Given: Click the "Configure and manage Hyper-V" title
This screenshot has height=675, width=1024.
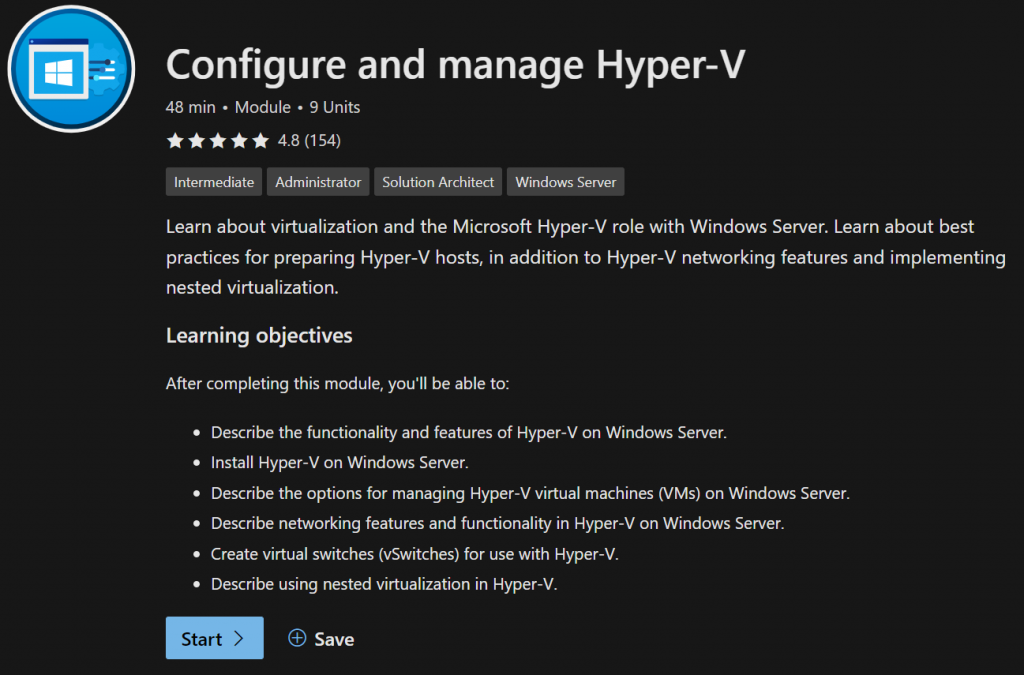Looking at the screenshot, I should click(x=455, y=65).
